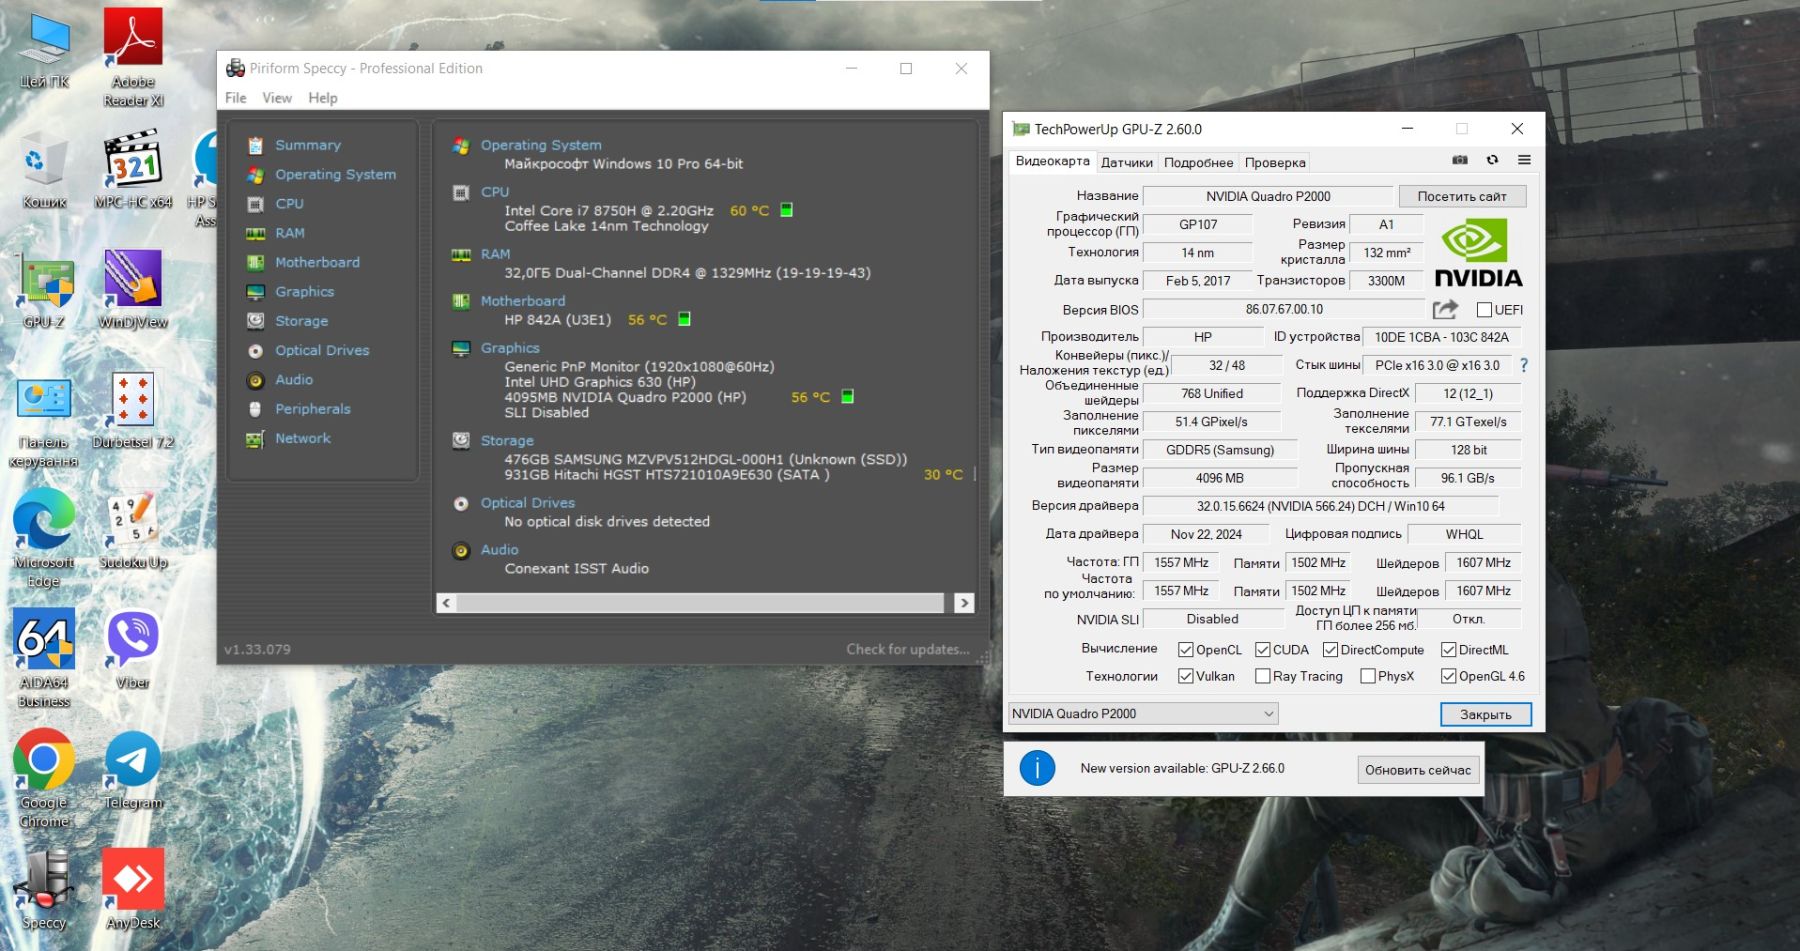Click the bus interface question mark in GPU-Z
The height and width of the screenshot is (951, 1800).
(x=1524, y=365)
